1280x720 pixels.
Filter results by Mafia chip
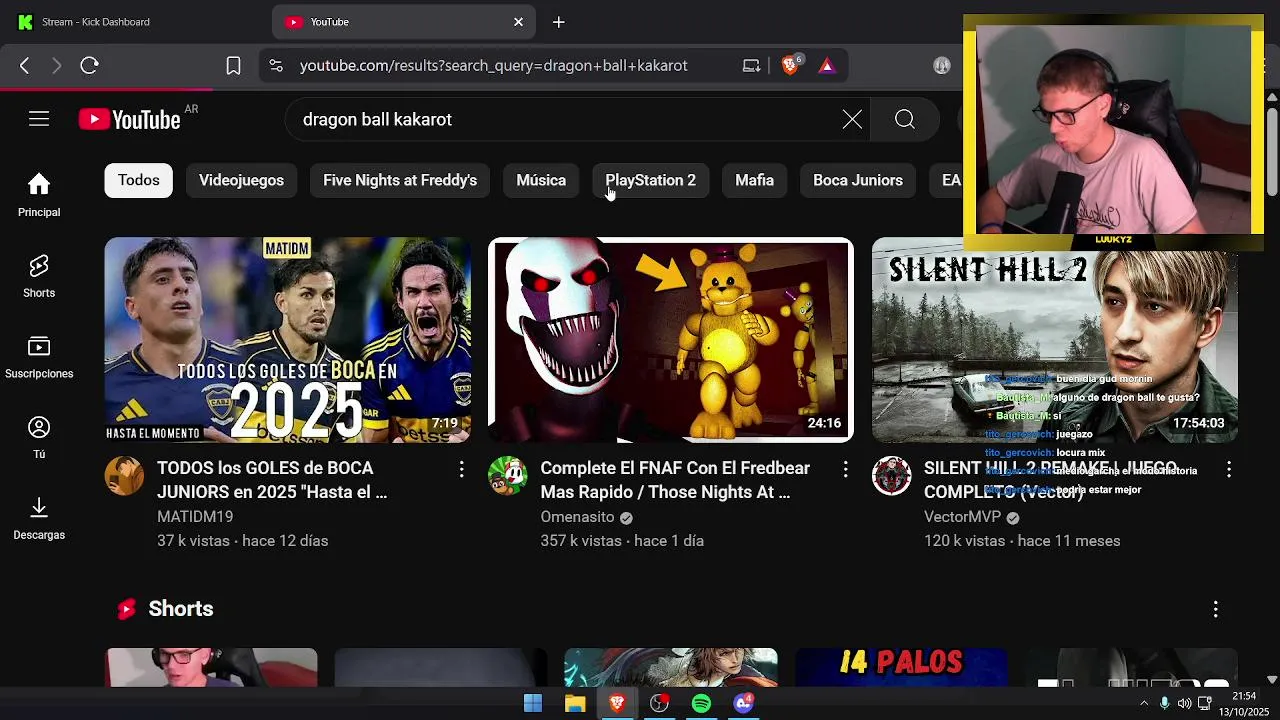click(x=754, y=180)
